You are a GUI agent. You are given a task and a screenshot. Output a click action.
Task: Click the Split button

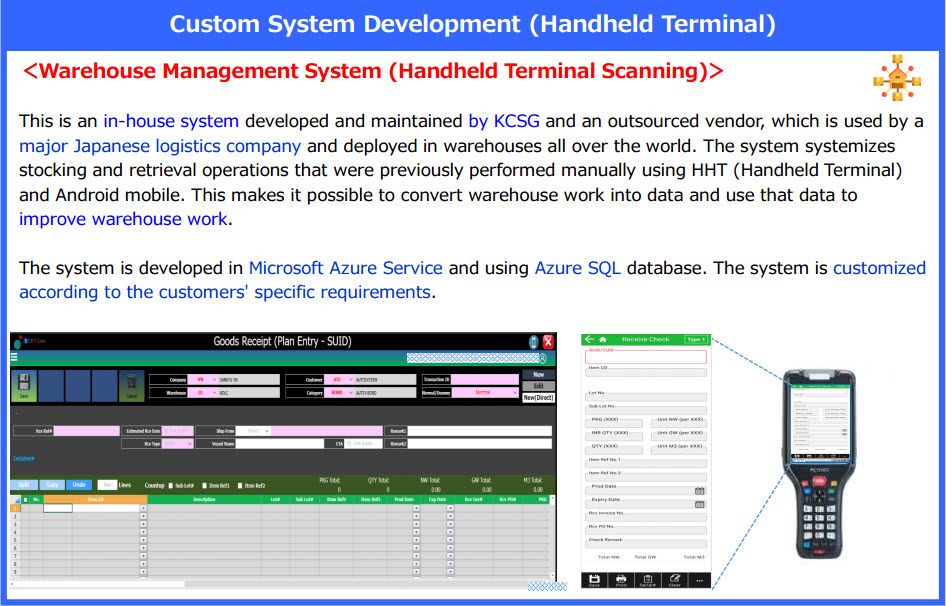pyautogui.click(x=24, y=484)
